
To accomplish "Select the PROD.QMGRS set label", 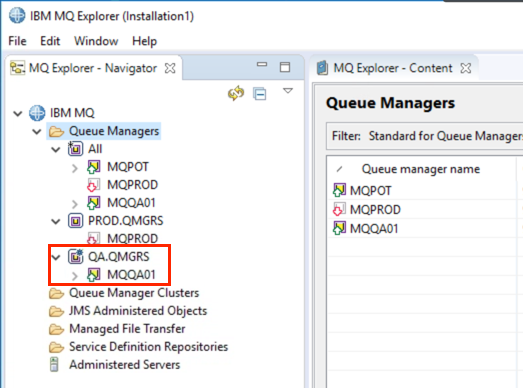I will pyautogui.click(x=125, y=221).
